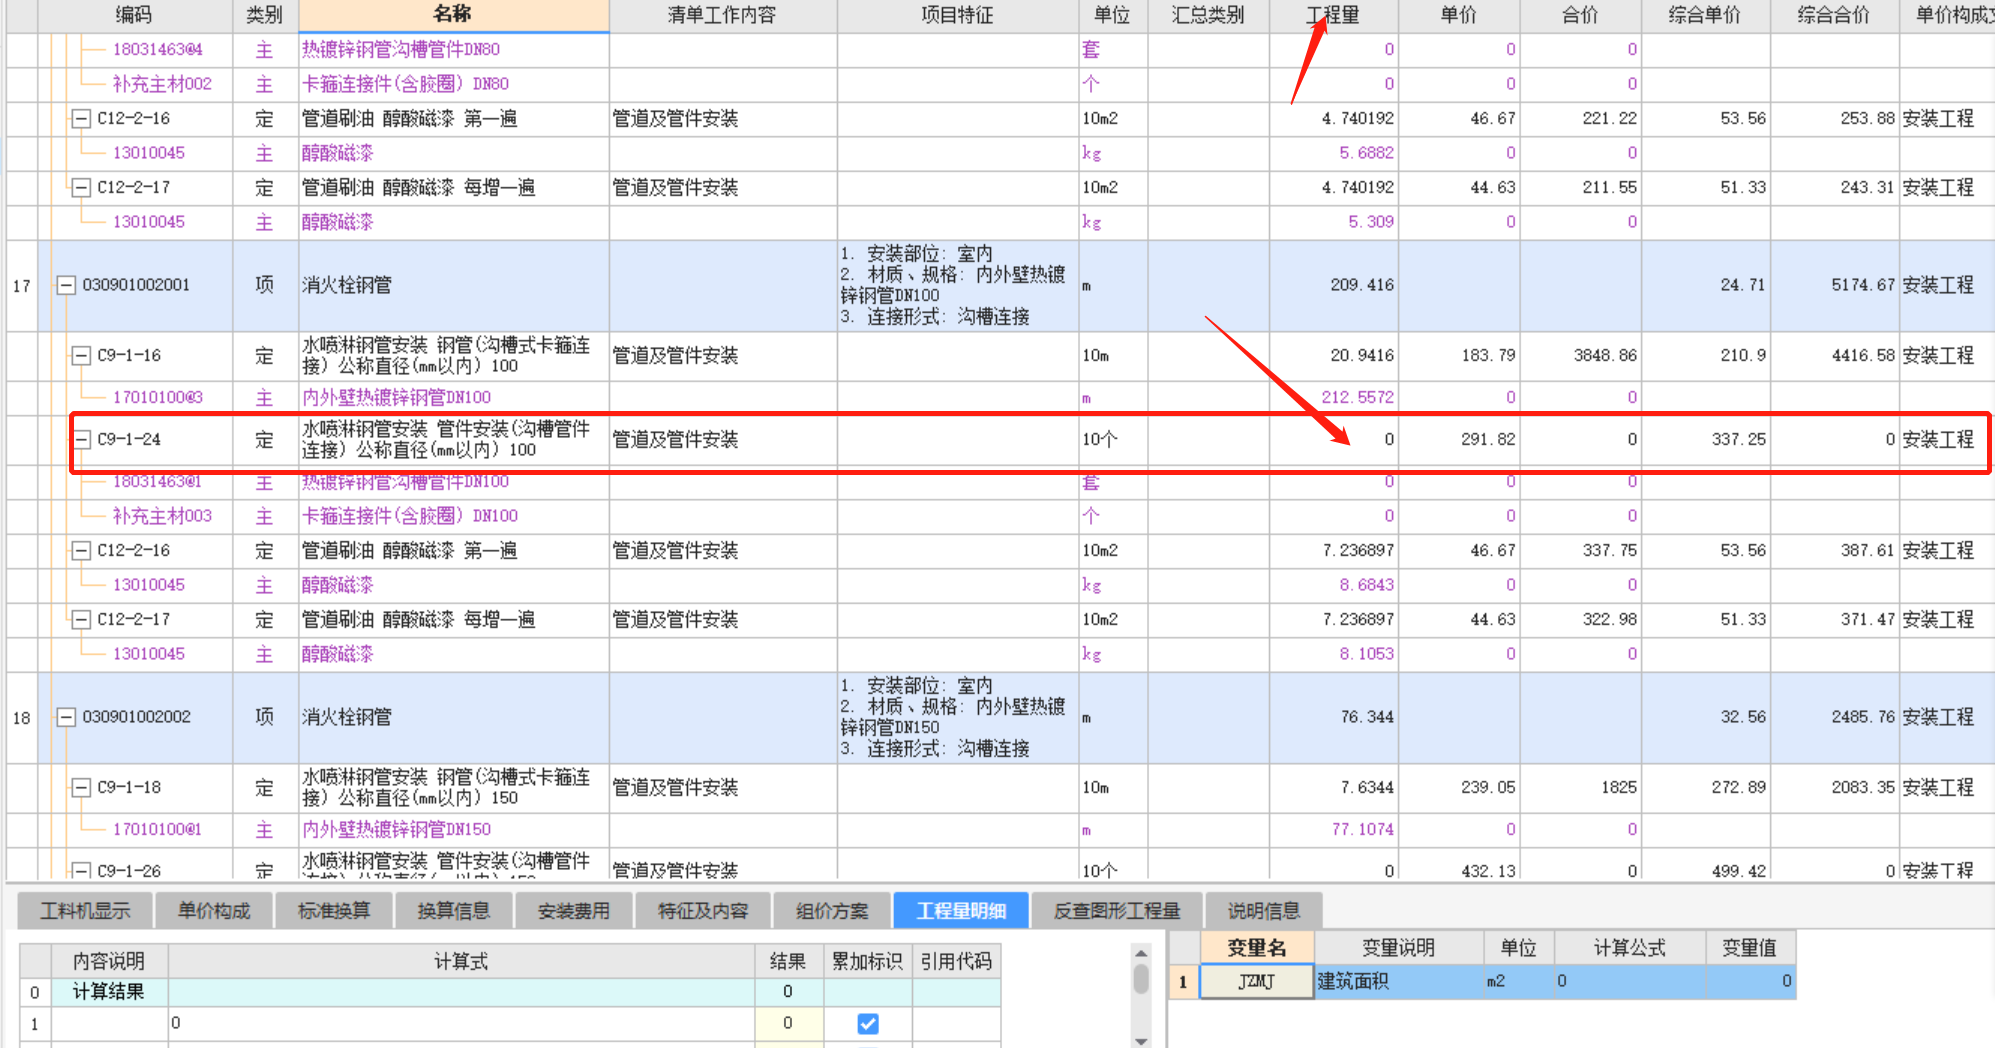This screenshot has width=1995, height=1048.
Task: Switch to the 说明信息 tab
Action: tap(1264, 911)
